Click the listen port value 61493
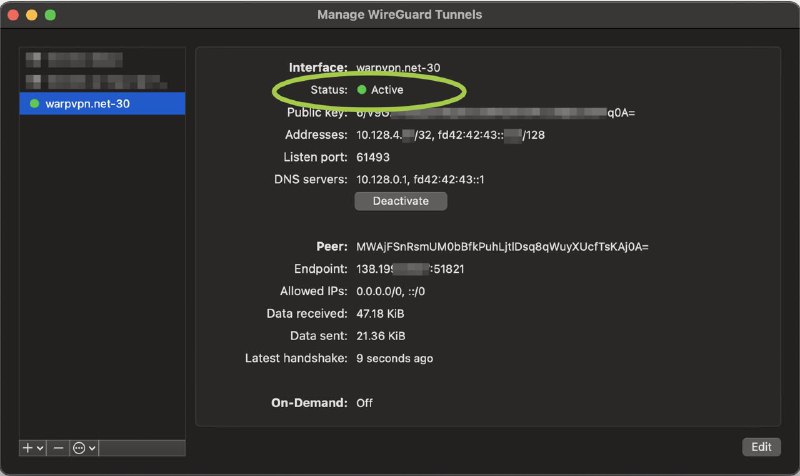The image size is (800, 476). pyautogui.click(x=372, y=157)
